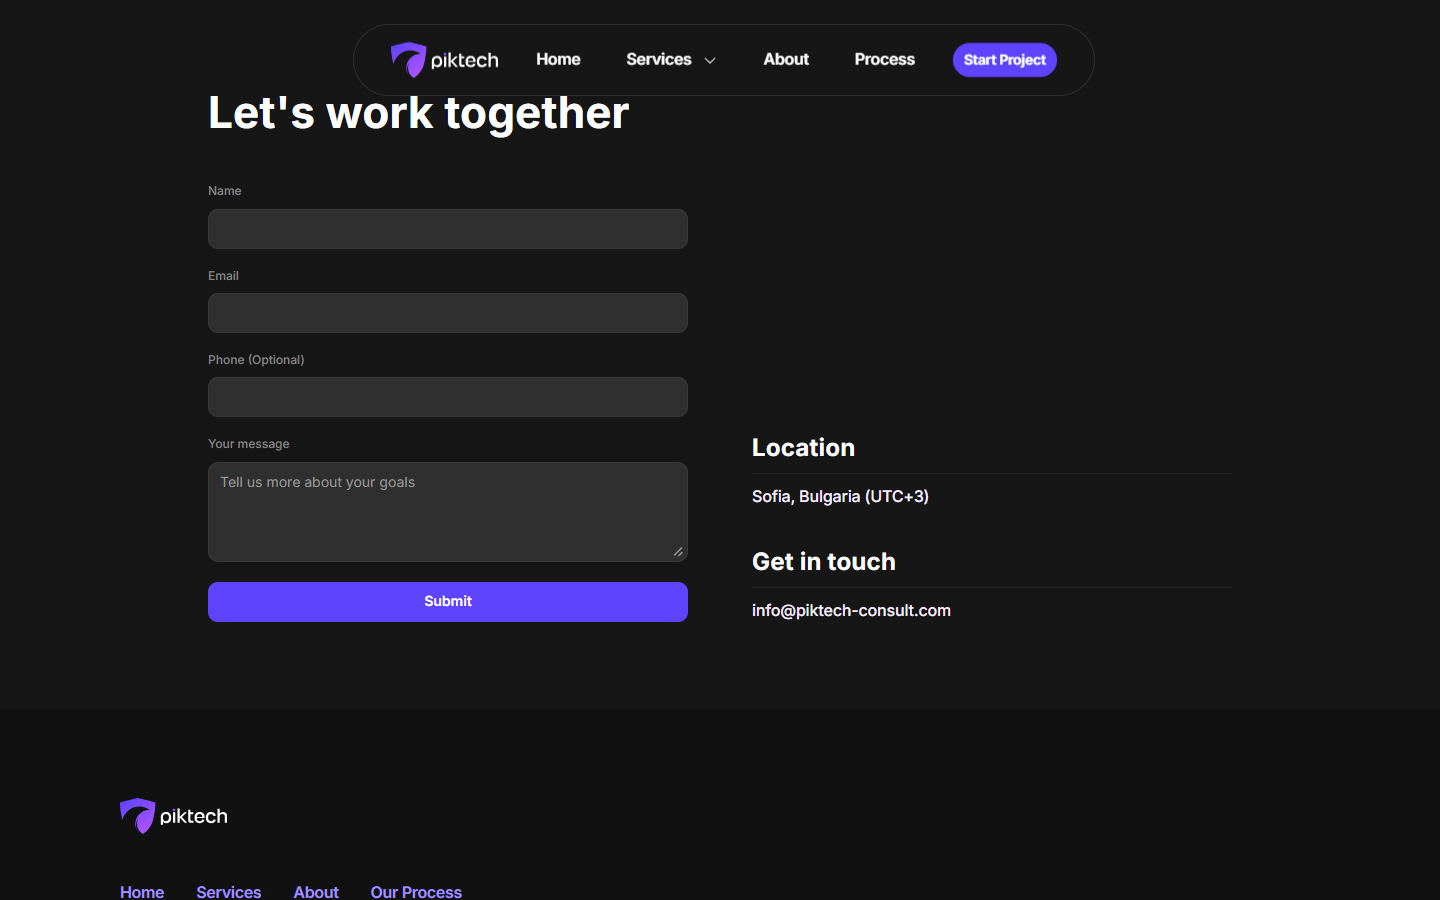This screenshot has height=900, width=1440.
Task: Open the footer Services link
Action: tap(229, 892)
